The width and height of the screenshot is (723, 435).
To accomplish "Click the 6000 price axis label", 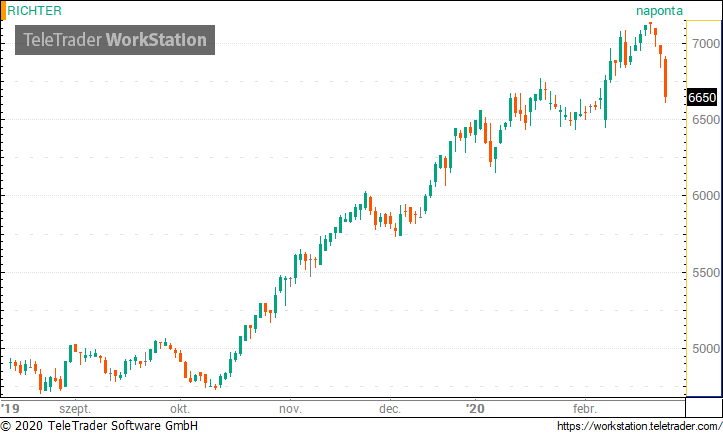I will 706,196.
